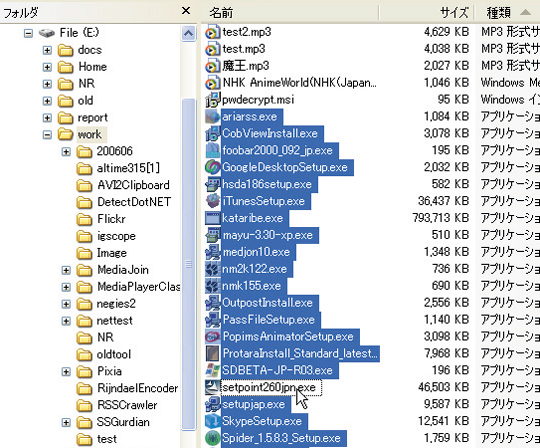
Task: Click the medjon10.exe icon
Action: coord(212,252)
